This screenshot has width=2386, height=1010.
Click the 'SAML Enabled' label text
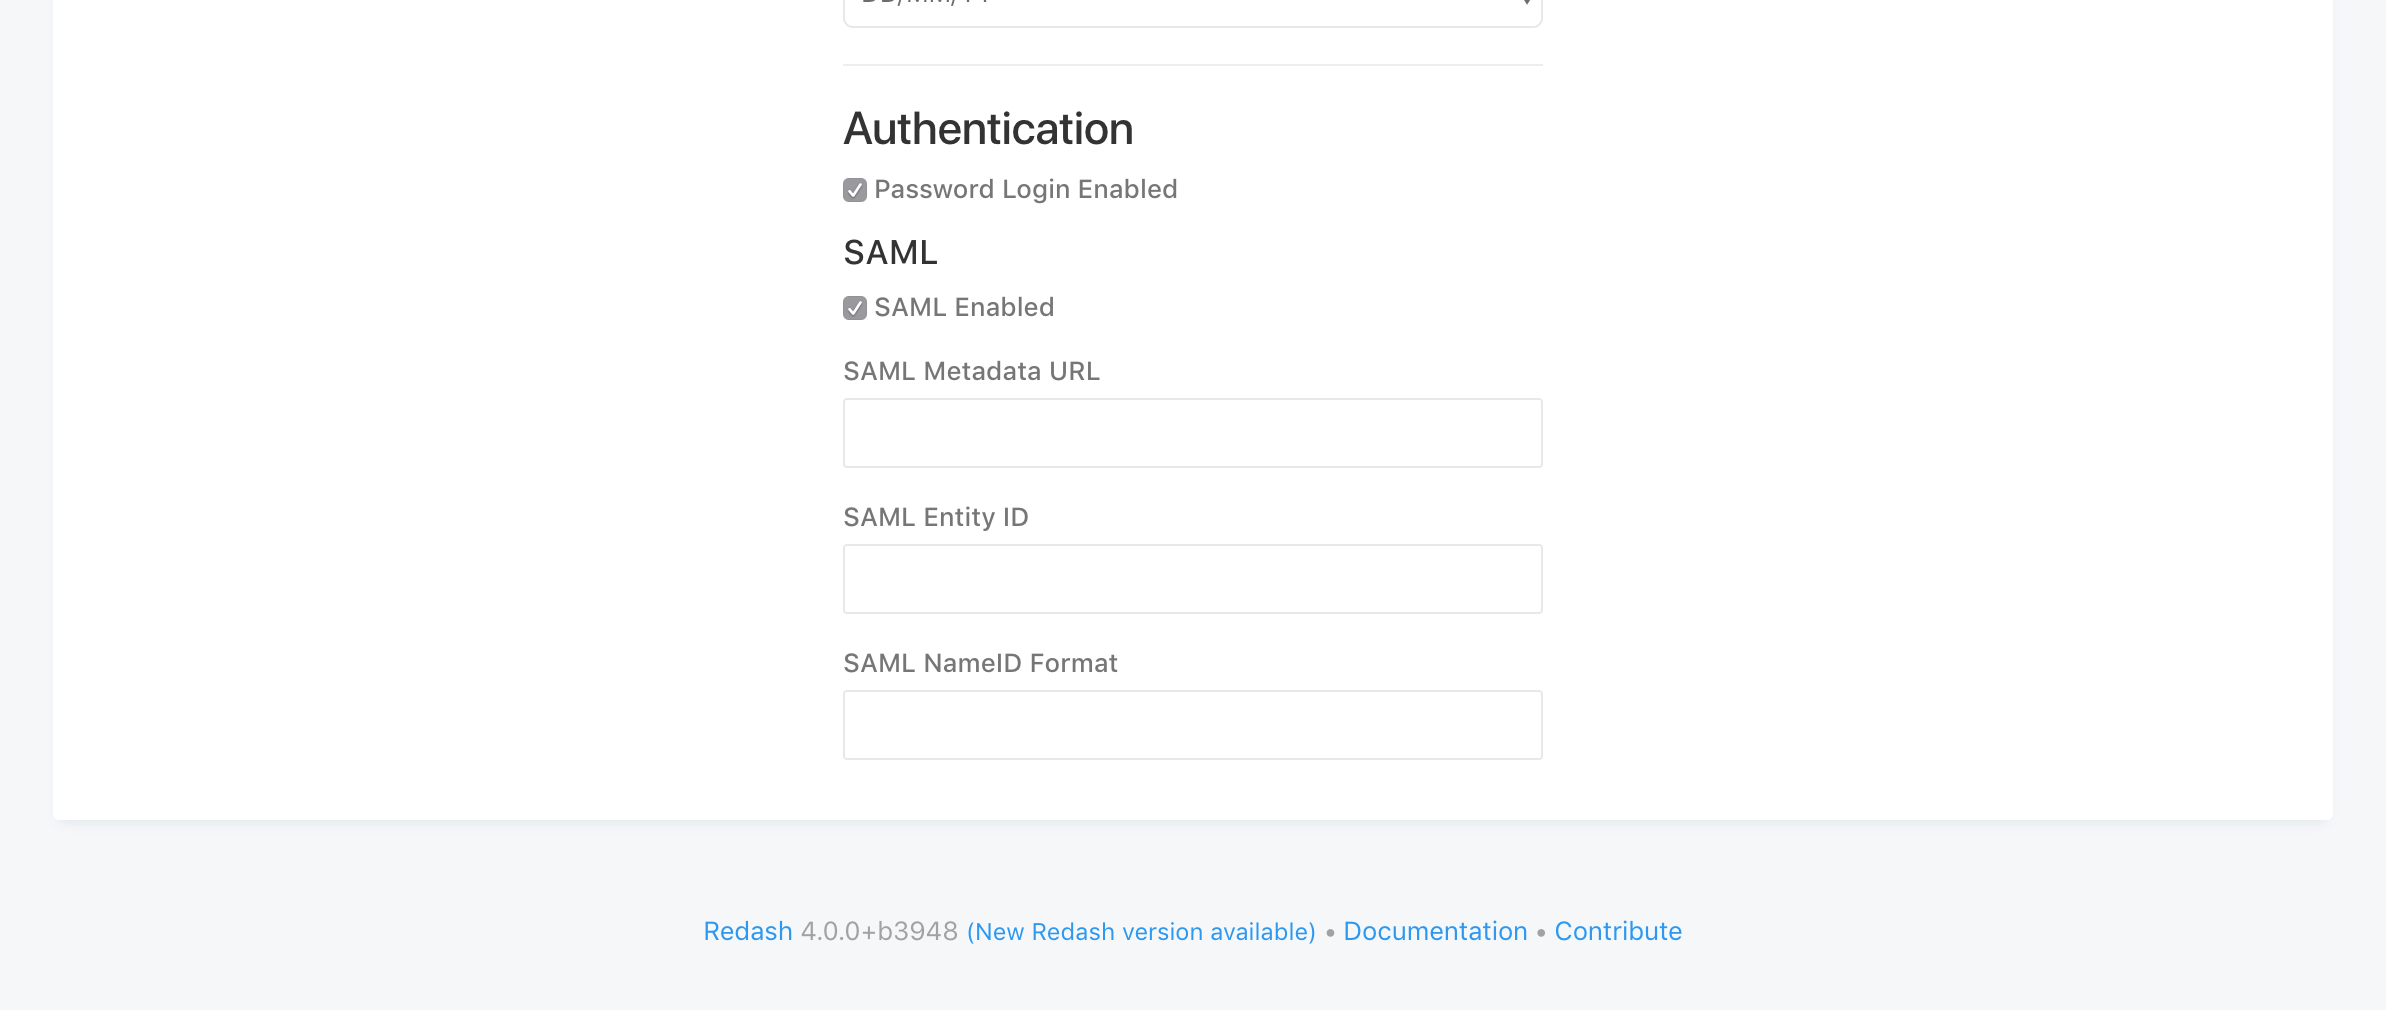(964, 307)
